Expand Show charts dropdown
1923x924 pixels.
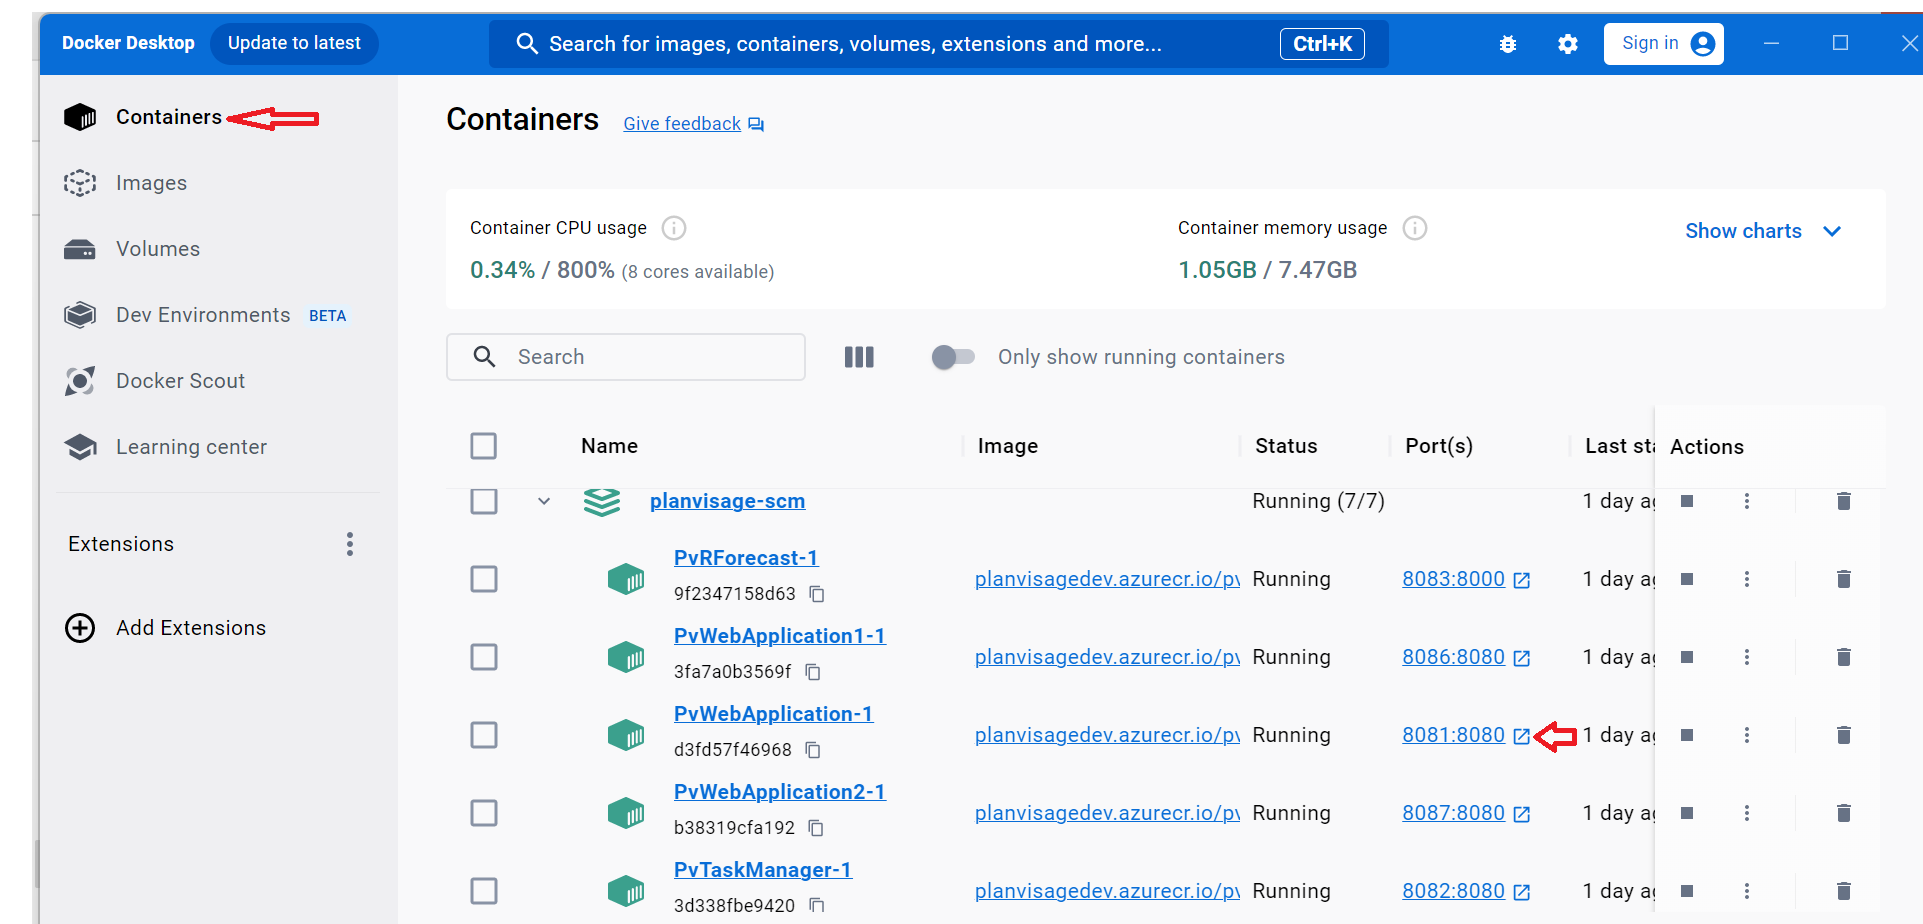[1763, 231]
